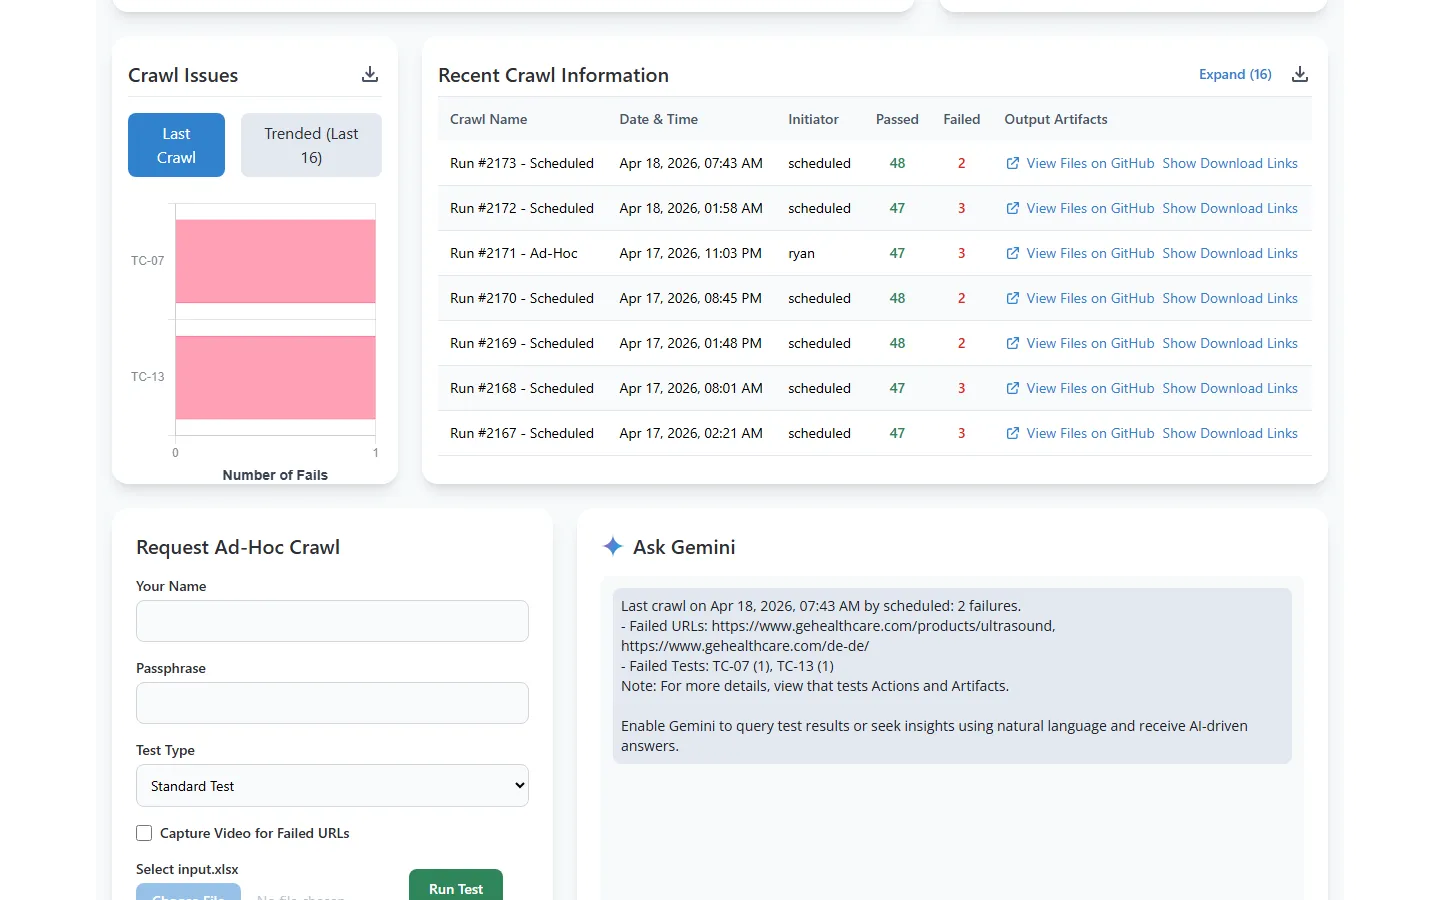Download the Crawl Issues chart data
Screen dimensions: 1440x900
pos(369,74)
